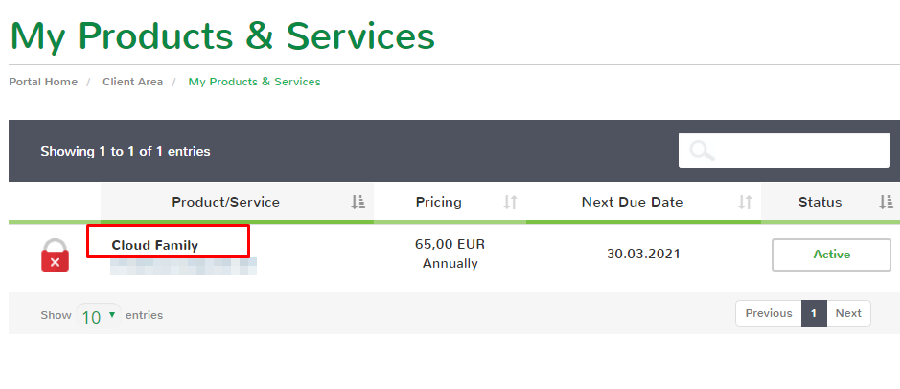Image resolution: width=900 pixels, height=389 pixels.
Task: Click the search magnifier icon
Action: pyautogui.click(x=702, y=151)
